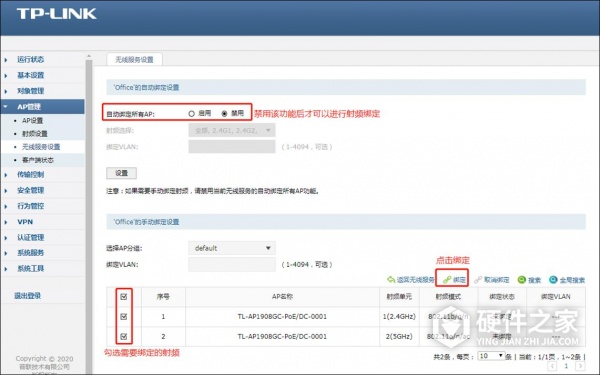Click the 2(5GHz) radio unit cell

399,336
